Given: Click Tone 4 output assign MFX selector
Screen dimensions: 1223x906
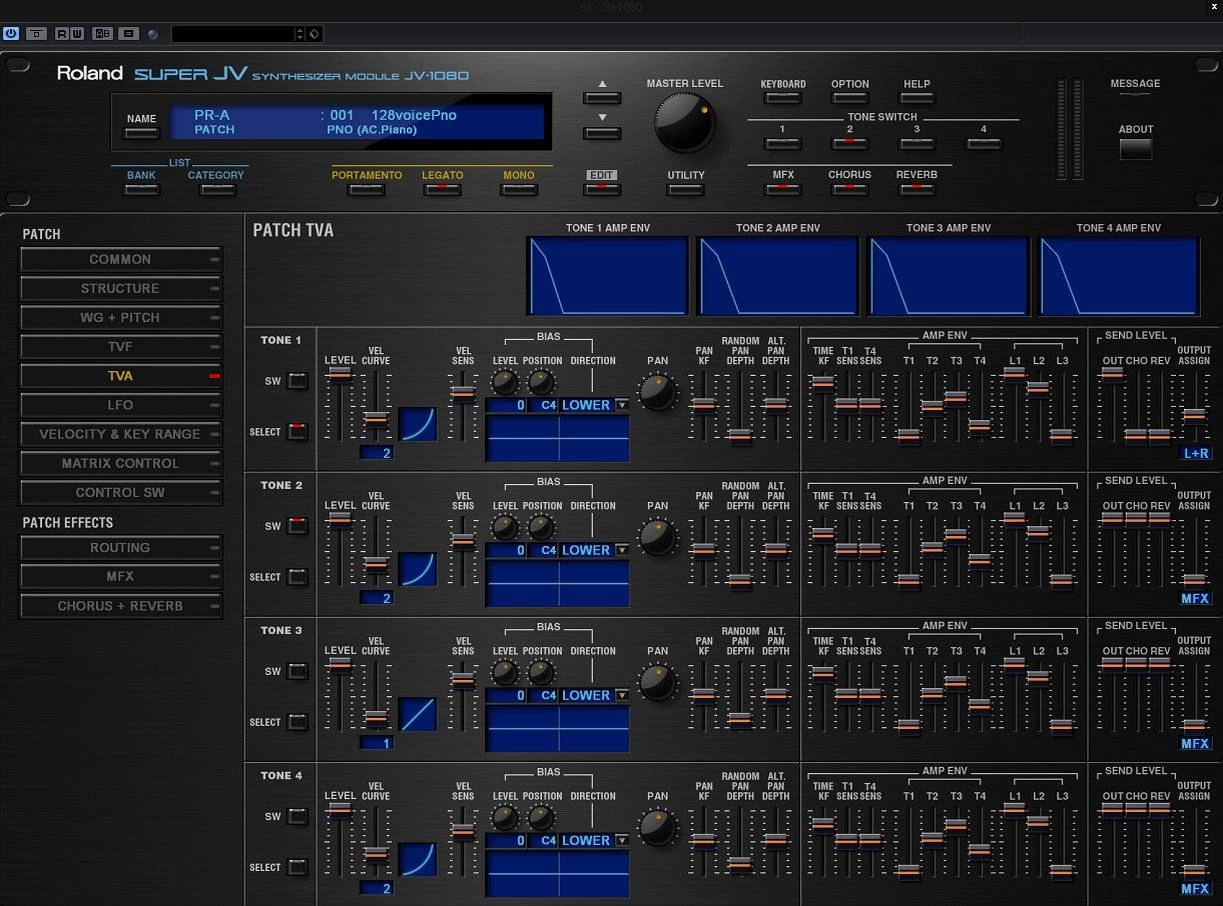Looking at the screenshot, I should 1196,889.
